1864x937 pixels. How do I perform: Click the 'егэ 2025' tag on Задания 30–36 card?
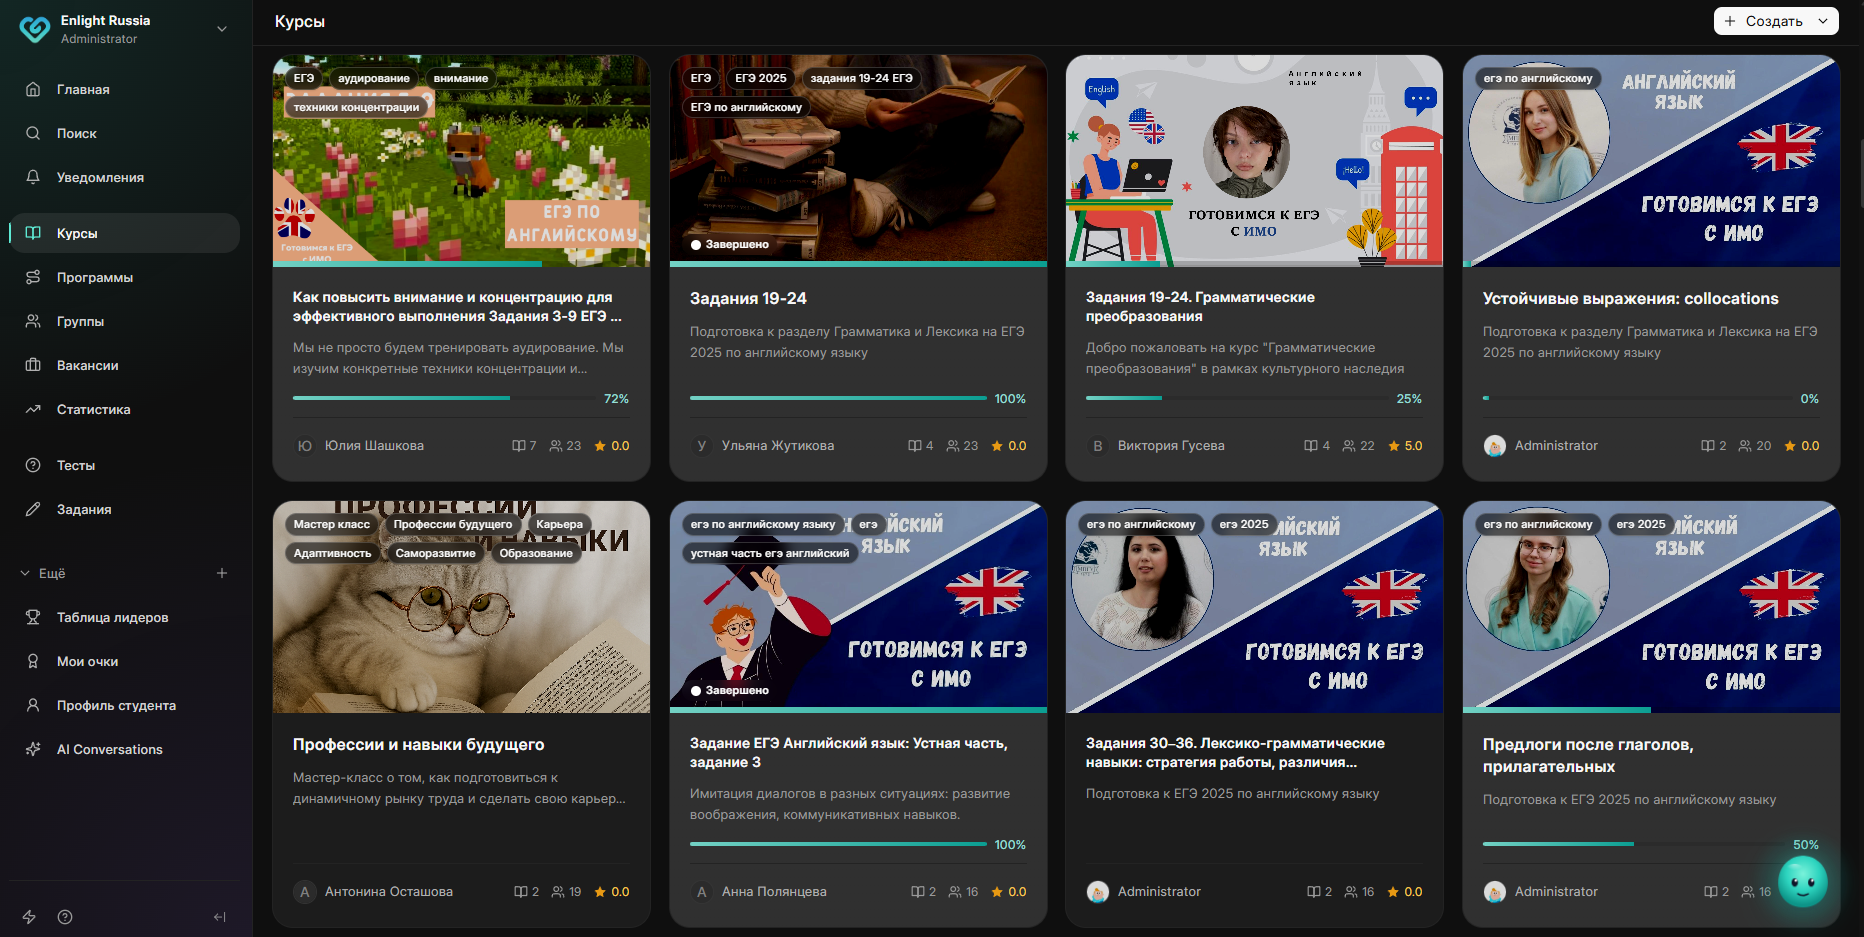click(x=1242, y=524)
